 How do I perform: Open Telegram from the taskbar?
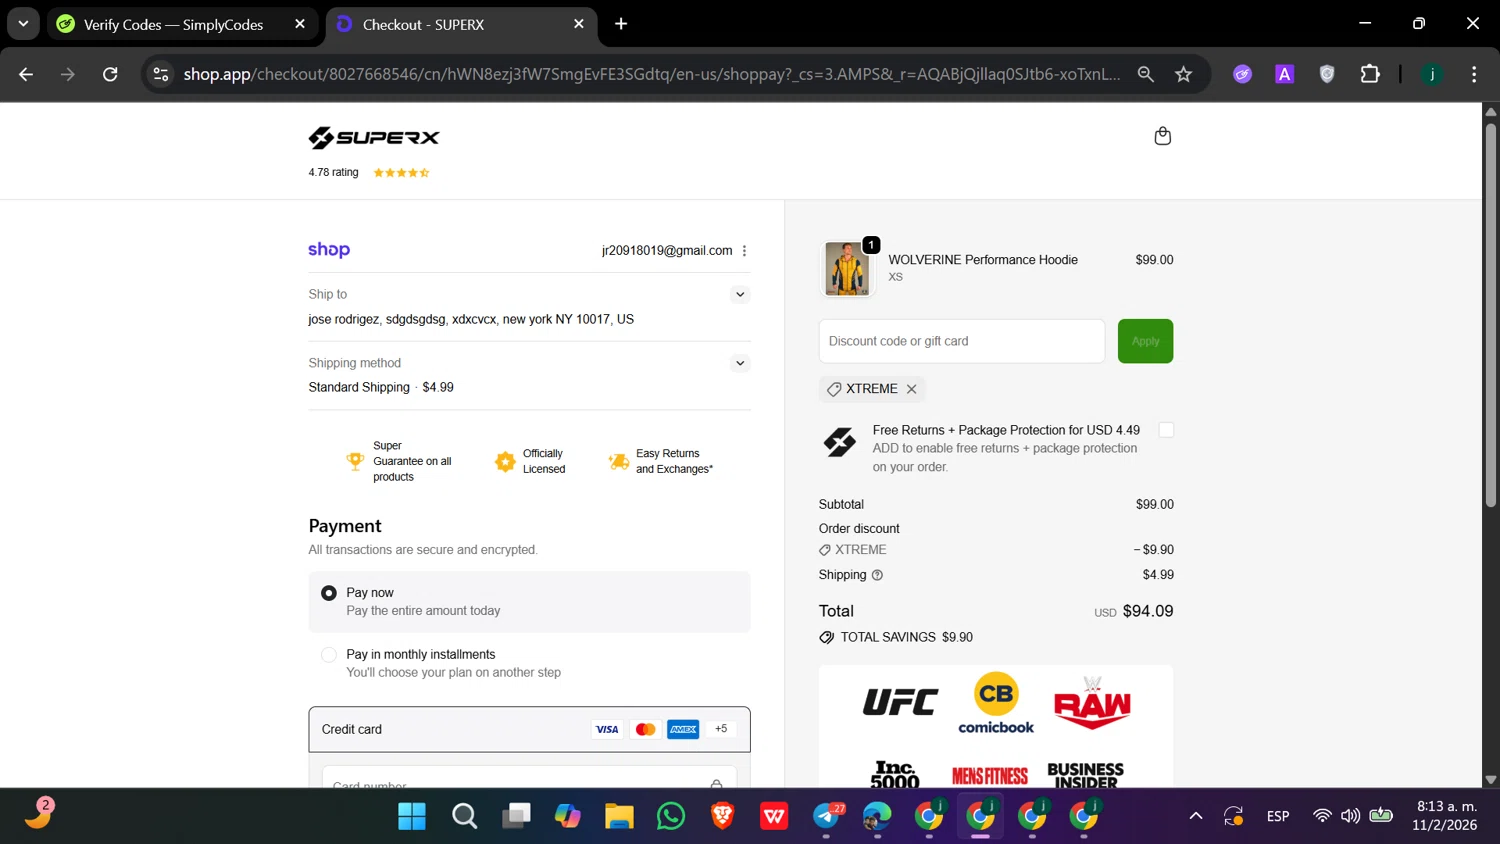[827, 816]
